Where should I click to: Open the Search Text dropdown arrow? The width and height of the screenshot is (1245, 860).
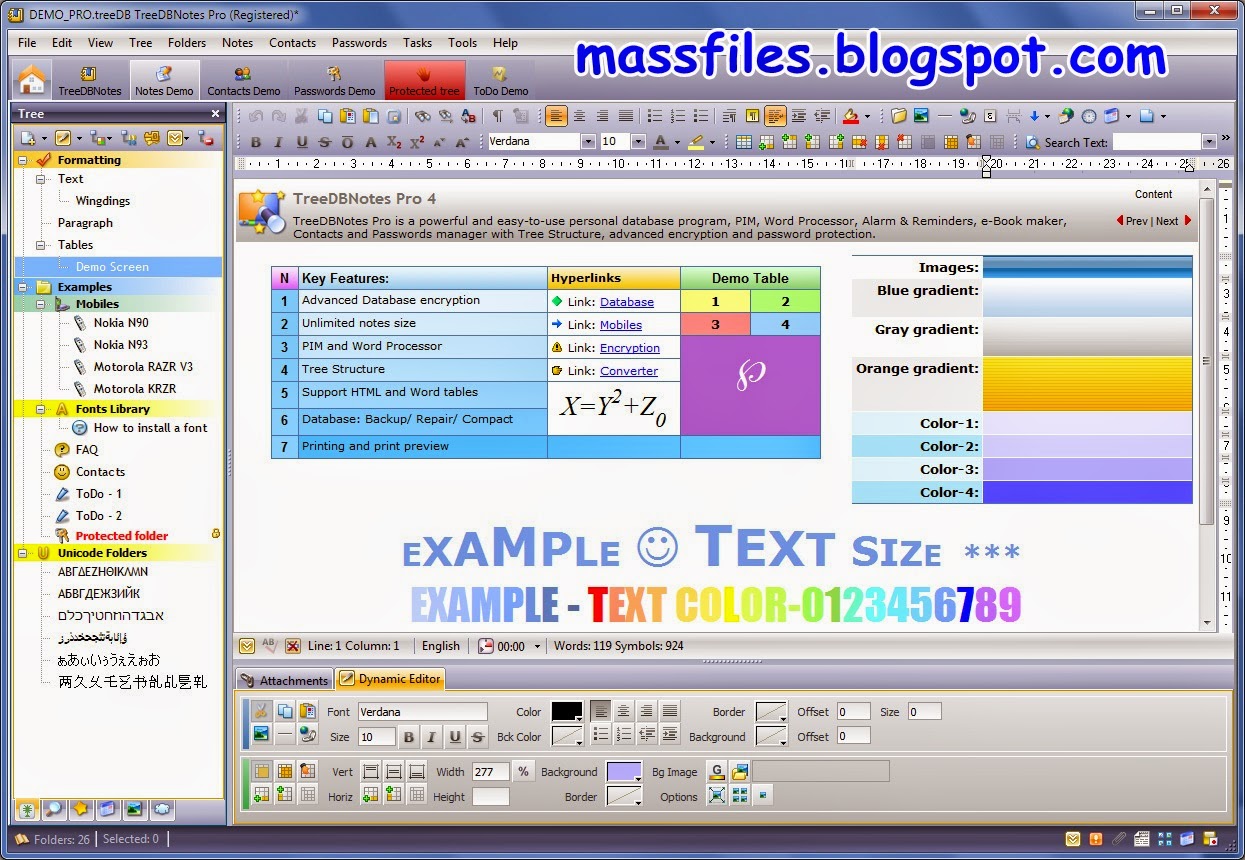point(1209,142)
